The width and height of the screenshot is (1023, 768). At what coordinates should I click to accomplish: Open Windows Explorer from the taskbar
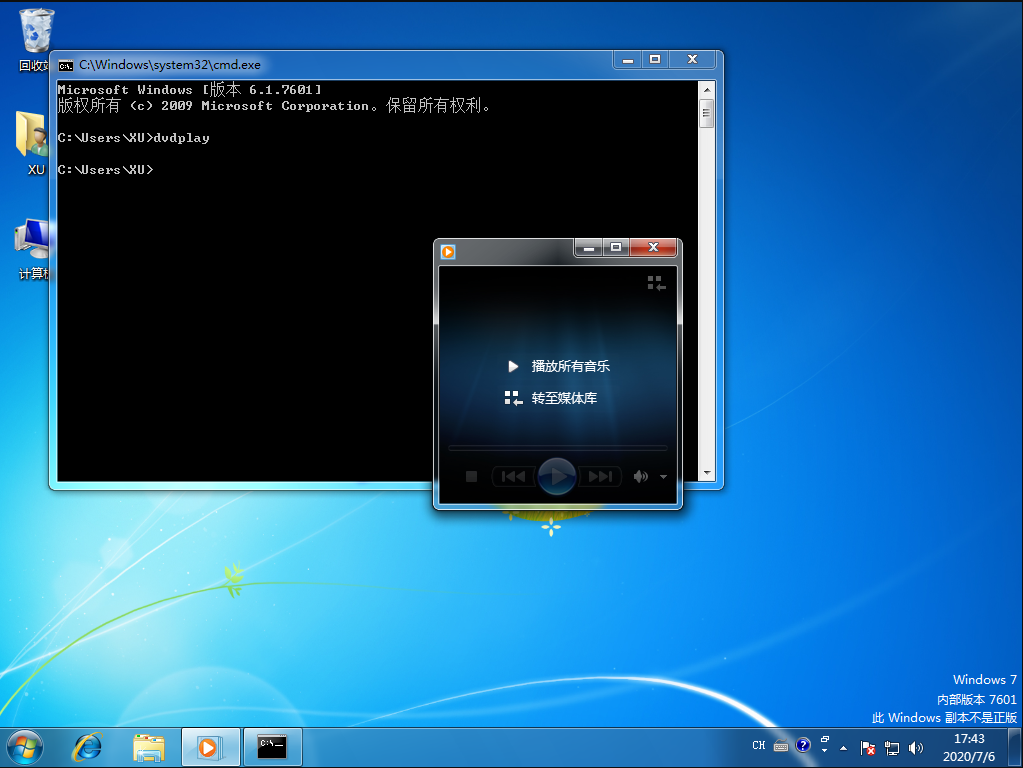point(150,747)
